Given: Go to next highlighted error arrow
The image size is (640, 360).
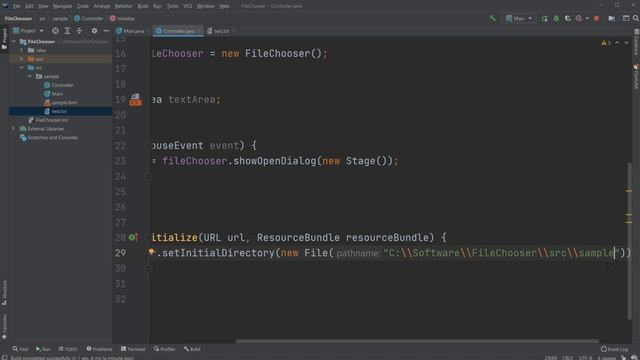Looking at the screenshot, I should click(627, 43).
